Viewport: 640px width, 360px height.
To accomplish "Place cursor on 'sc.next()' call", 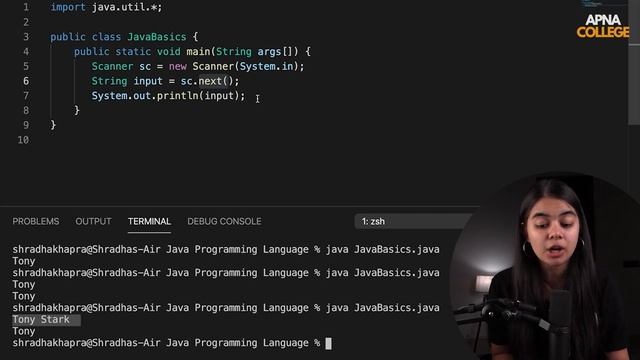I will 207,81.
